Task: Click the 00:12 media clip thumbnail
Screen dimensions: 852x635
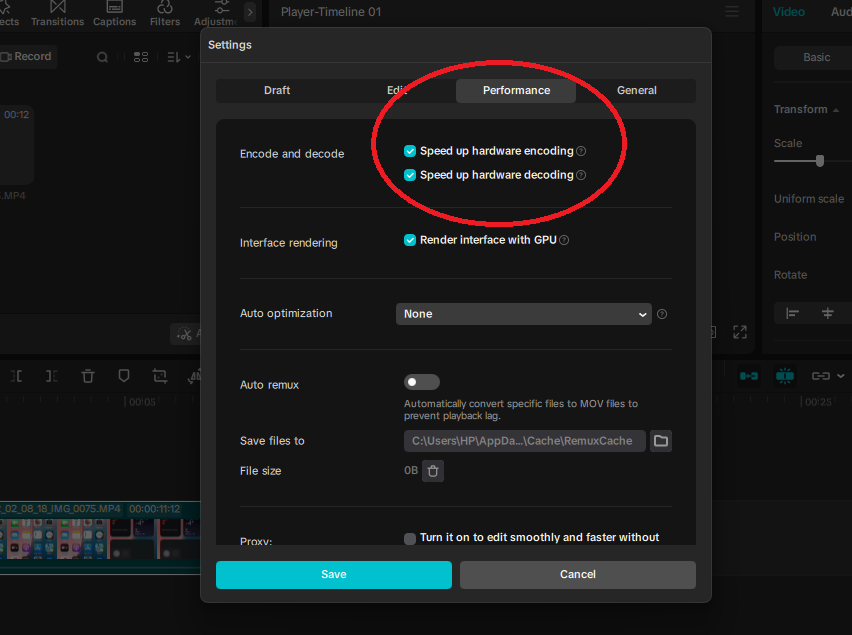Action: (16, 144)
